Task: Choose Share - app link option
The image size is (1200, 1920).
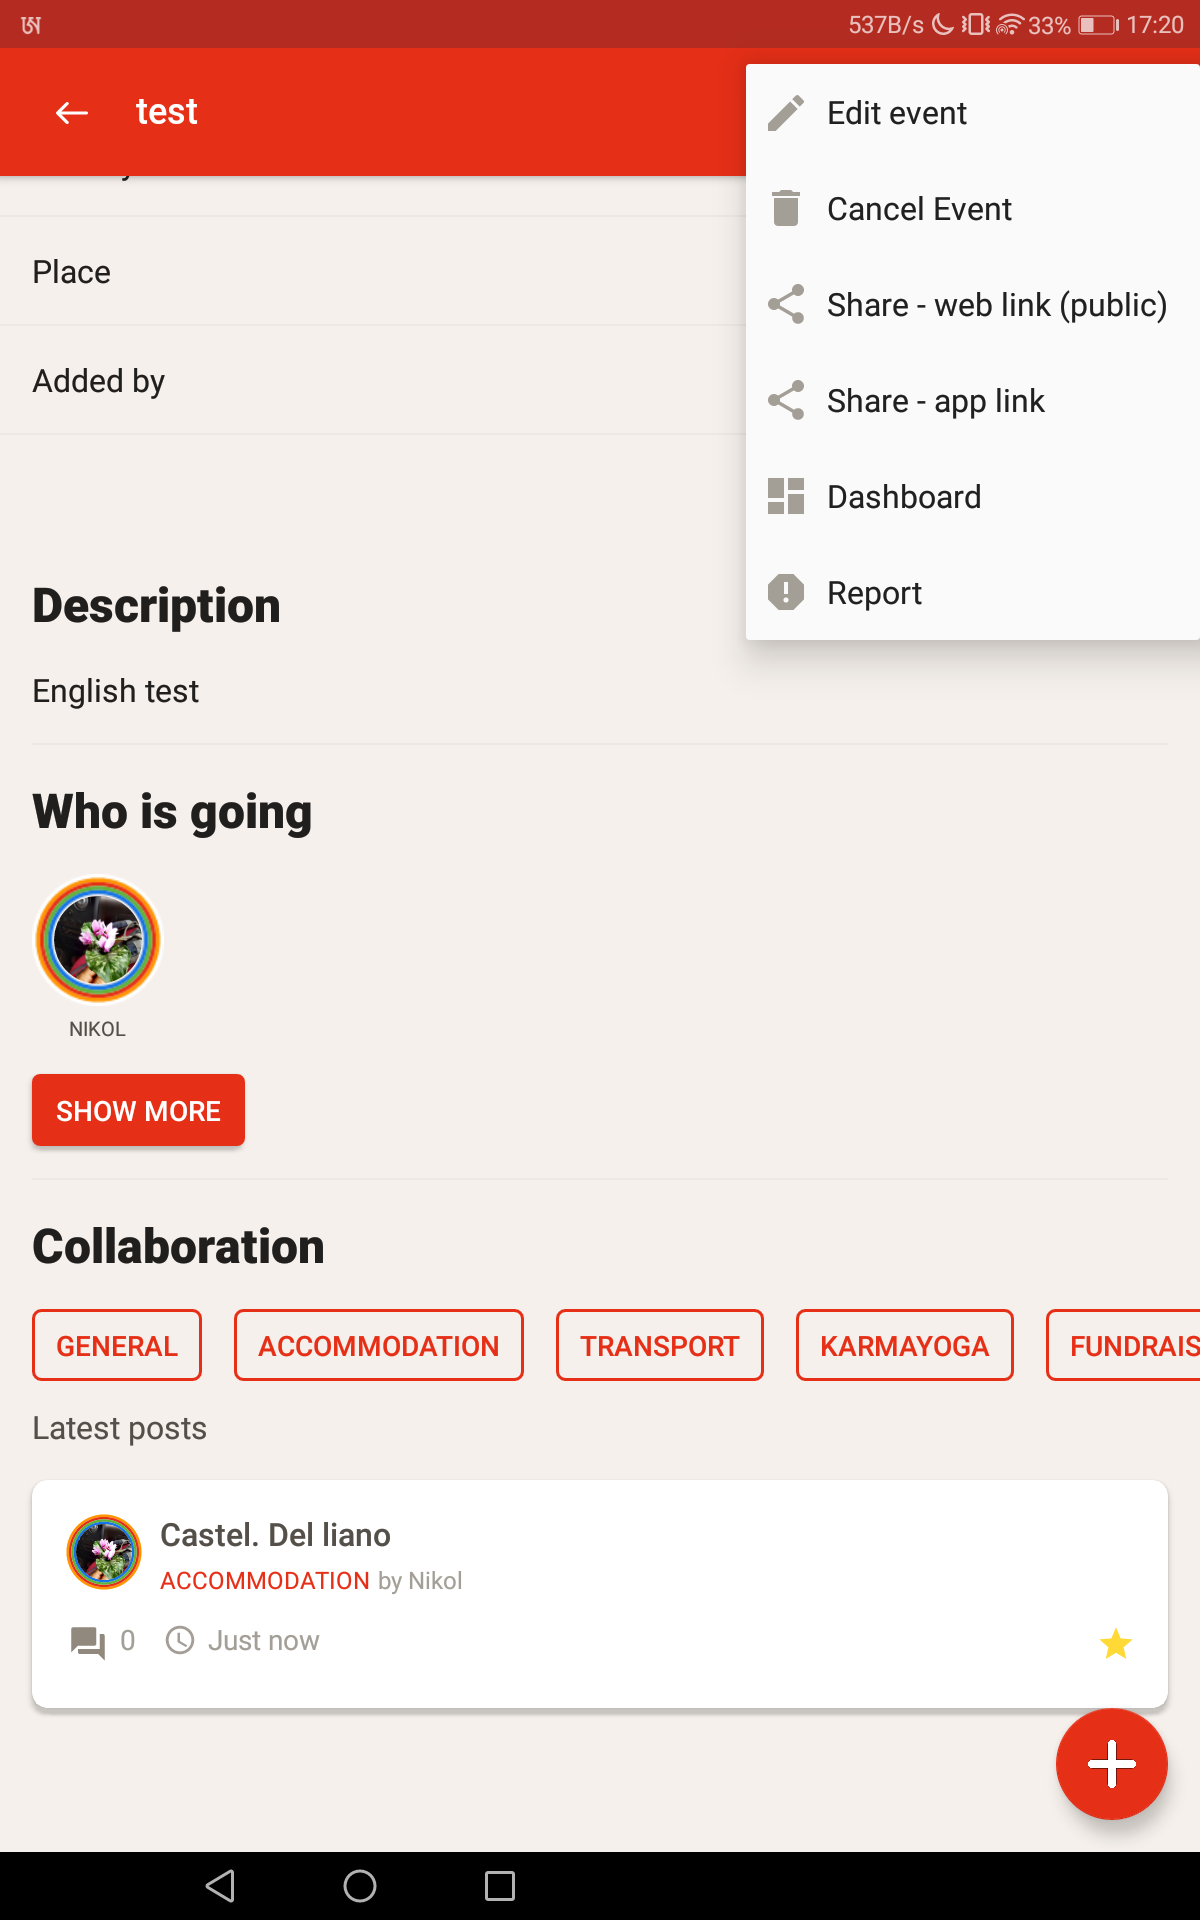Action: (935, 401)
